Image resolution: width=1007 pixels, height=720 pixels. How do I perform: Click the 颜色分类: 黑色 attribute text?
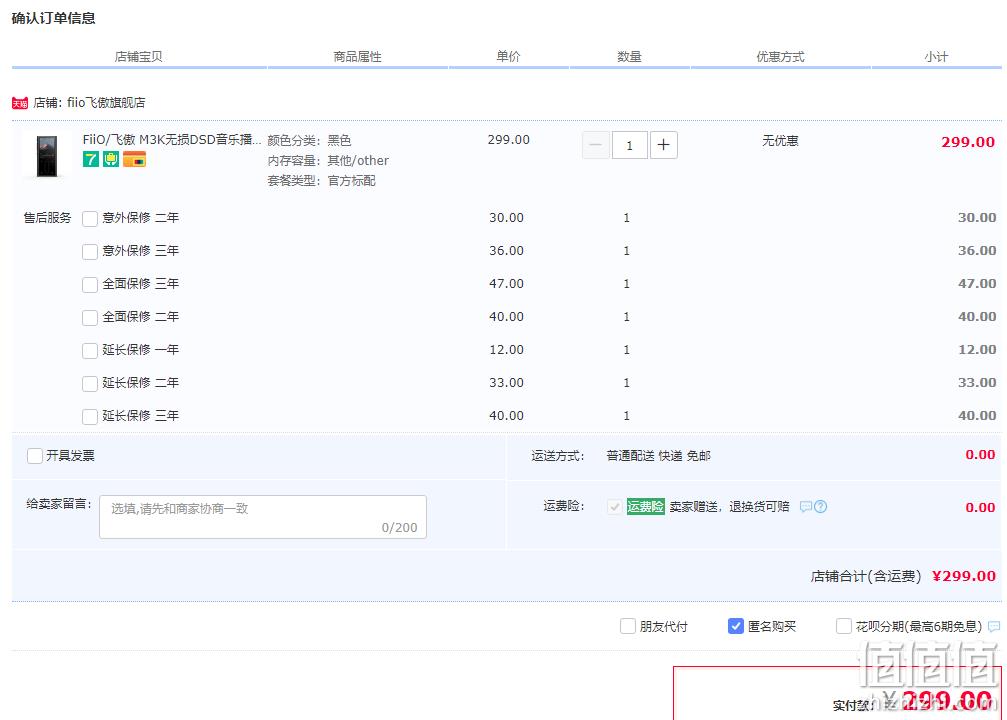coord(310,141)
